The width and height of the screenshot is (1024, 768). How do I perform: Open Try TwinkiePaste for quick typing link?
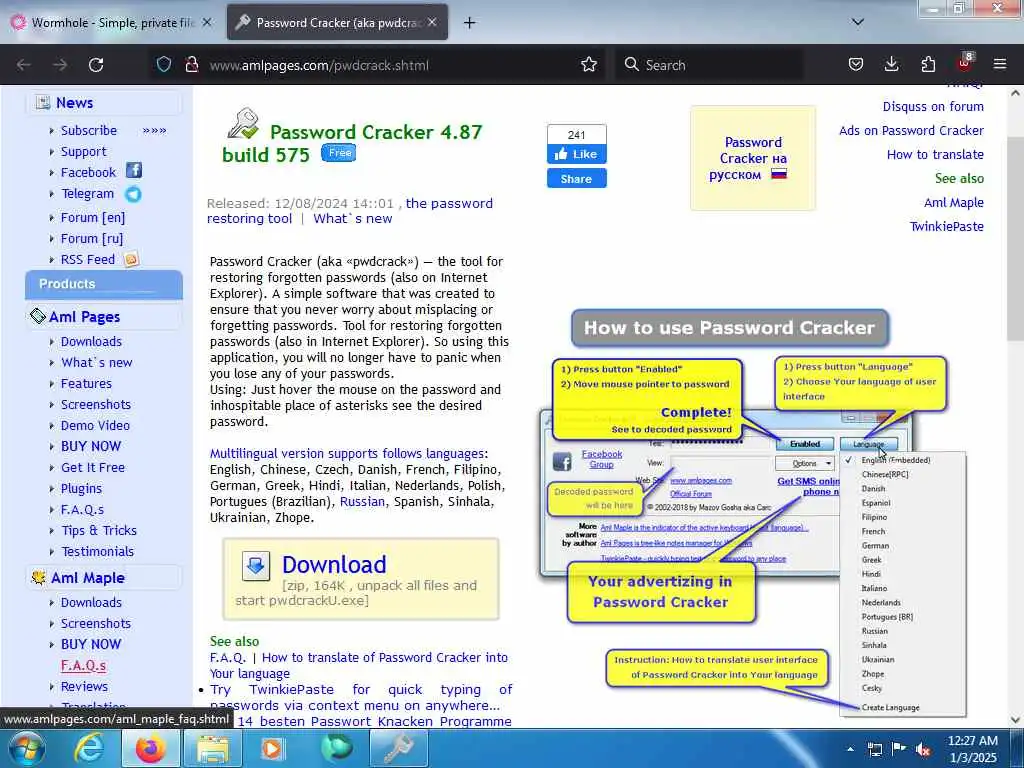click(360, 697)
